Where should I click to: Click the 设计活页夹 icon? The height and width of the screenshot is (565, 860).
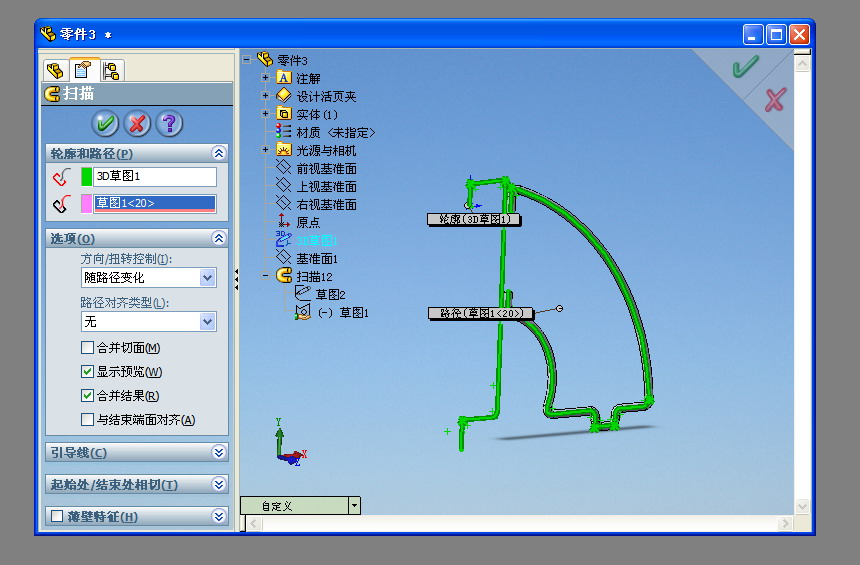[x=284, y=95]
